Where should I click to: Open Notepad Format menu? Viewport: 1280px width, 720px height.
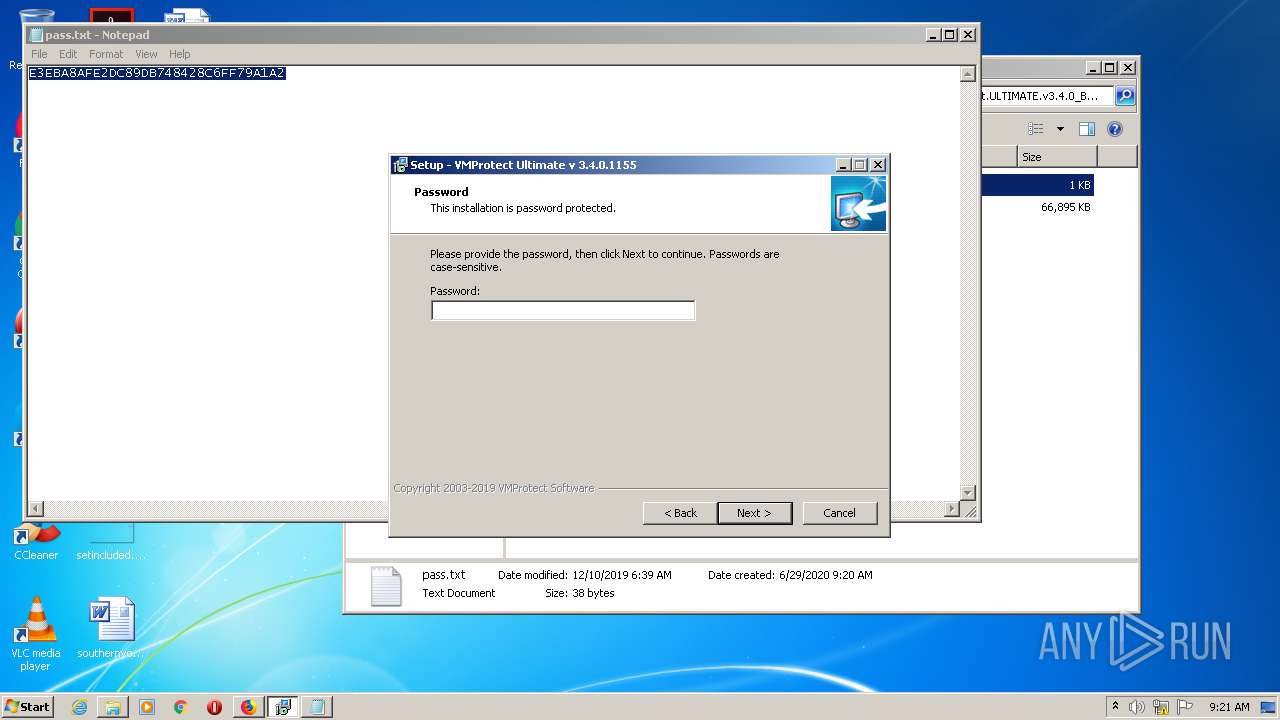pos(106,54)
